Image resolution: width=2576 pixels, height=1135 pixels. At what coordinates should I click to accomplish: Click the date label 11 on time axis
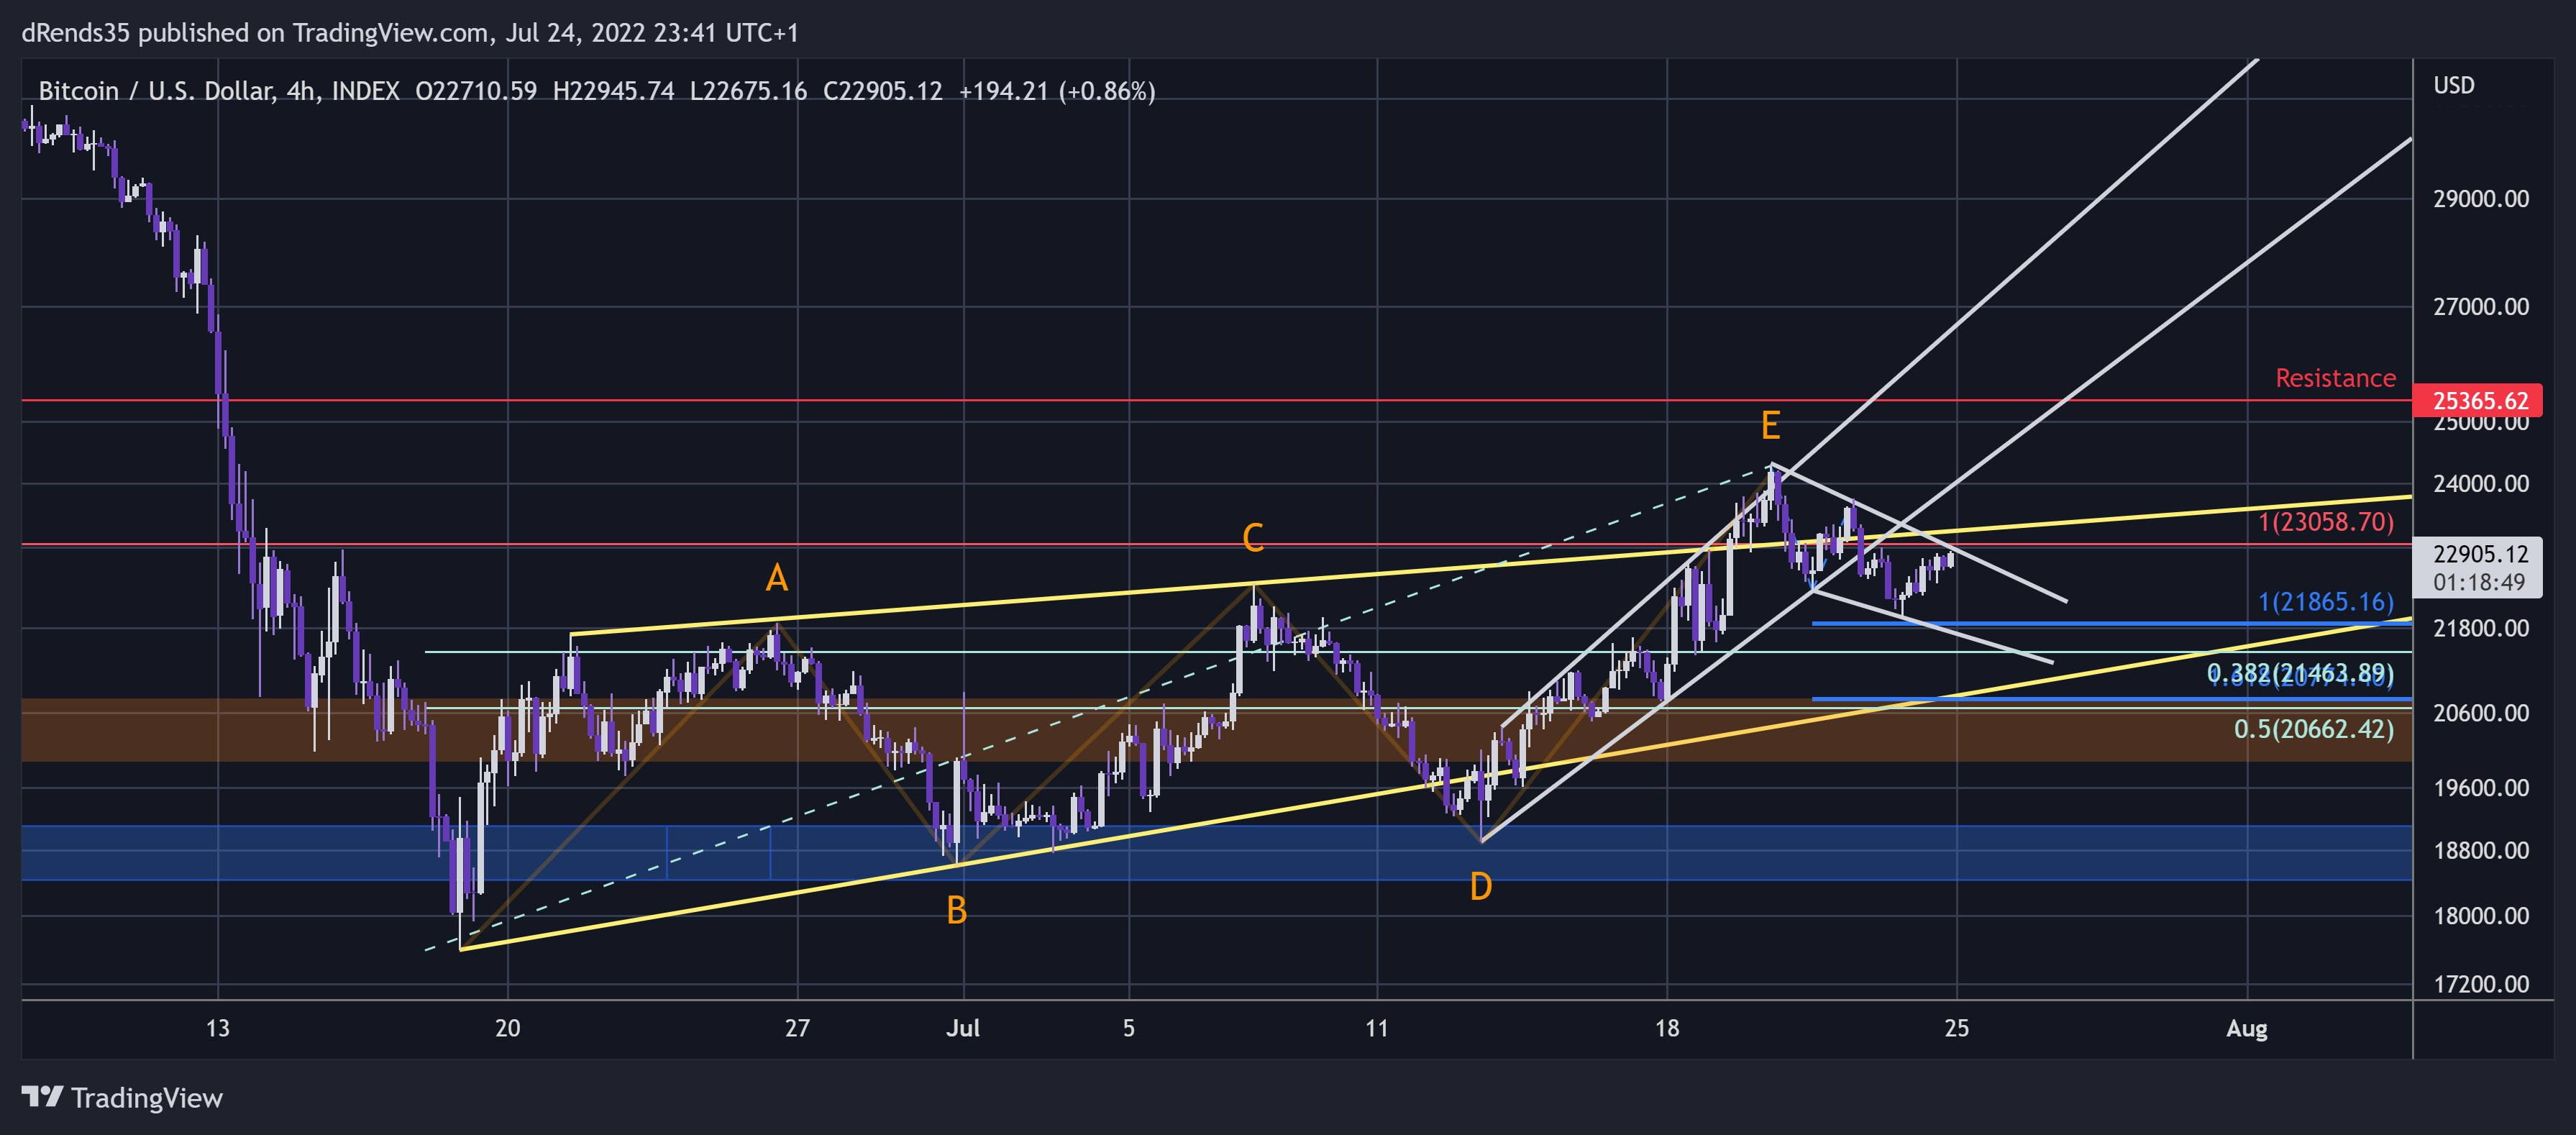(x=1377, y=1028)
